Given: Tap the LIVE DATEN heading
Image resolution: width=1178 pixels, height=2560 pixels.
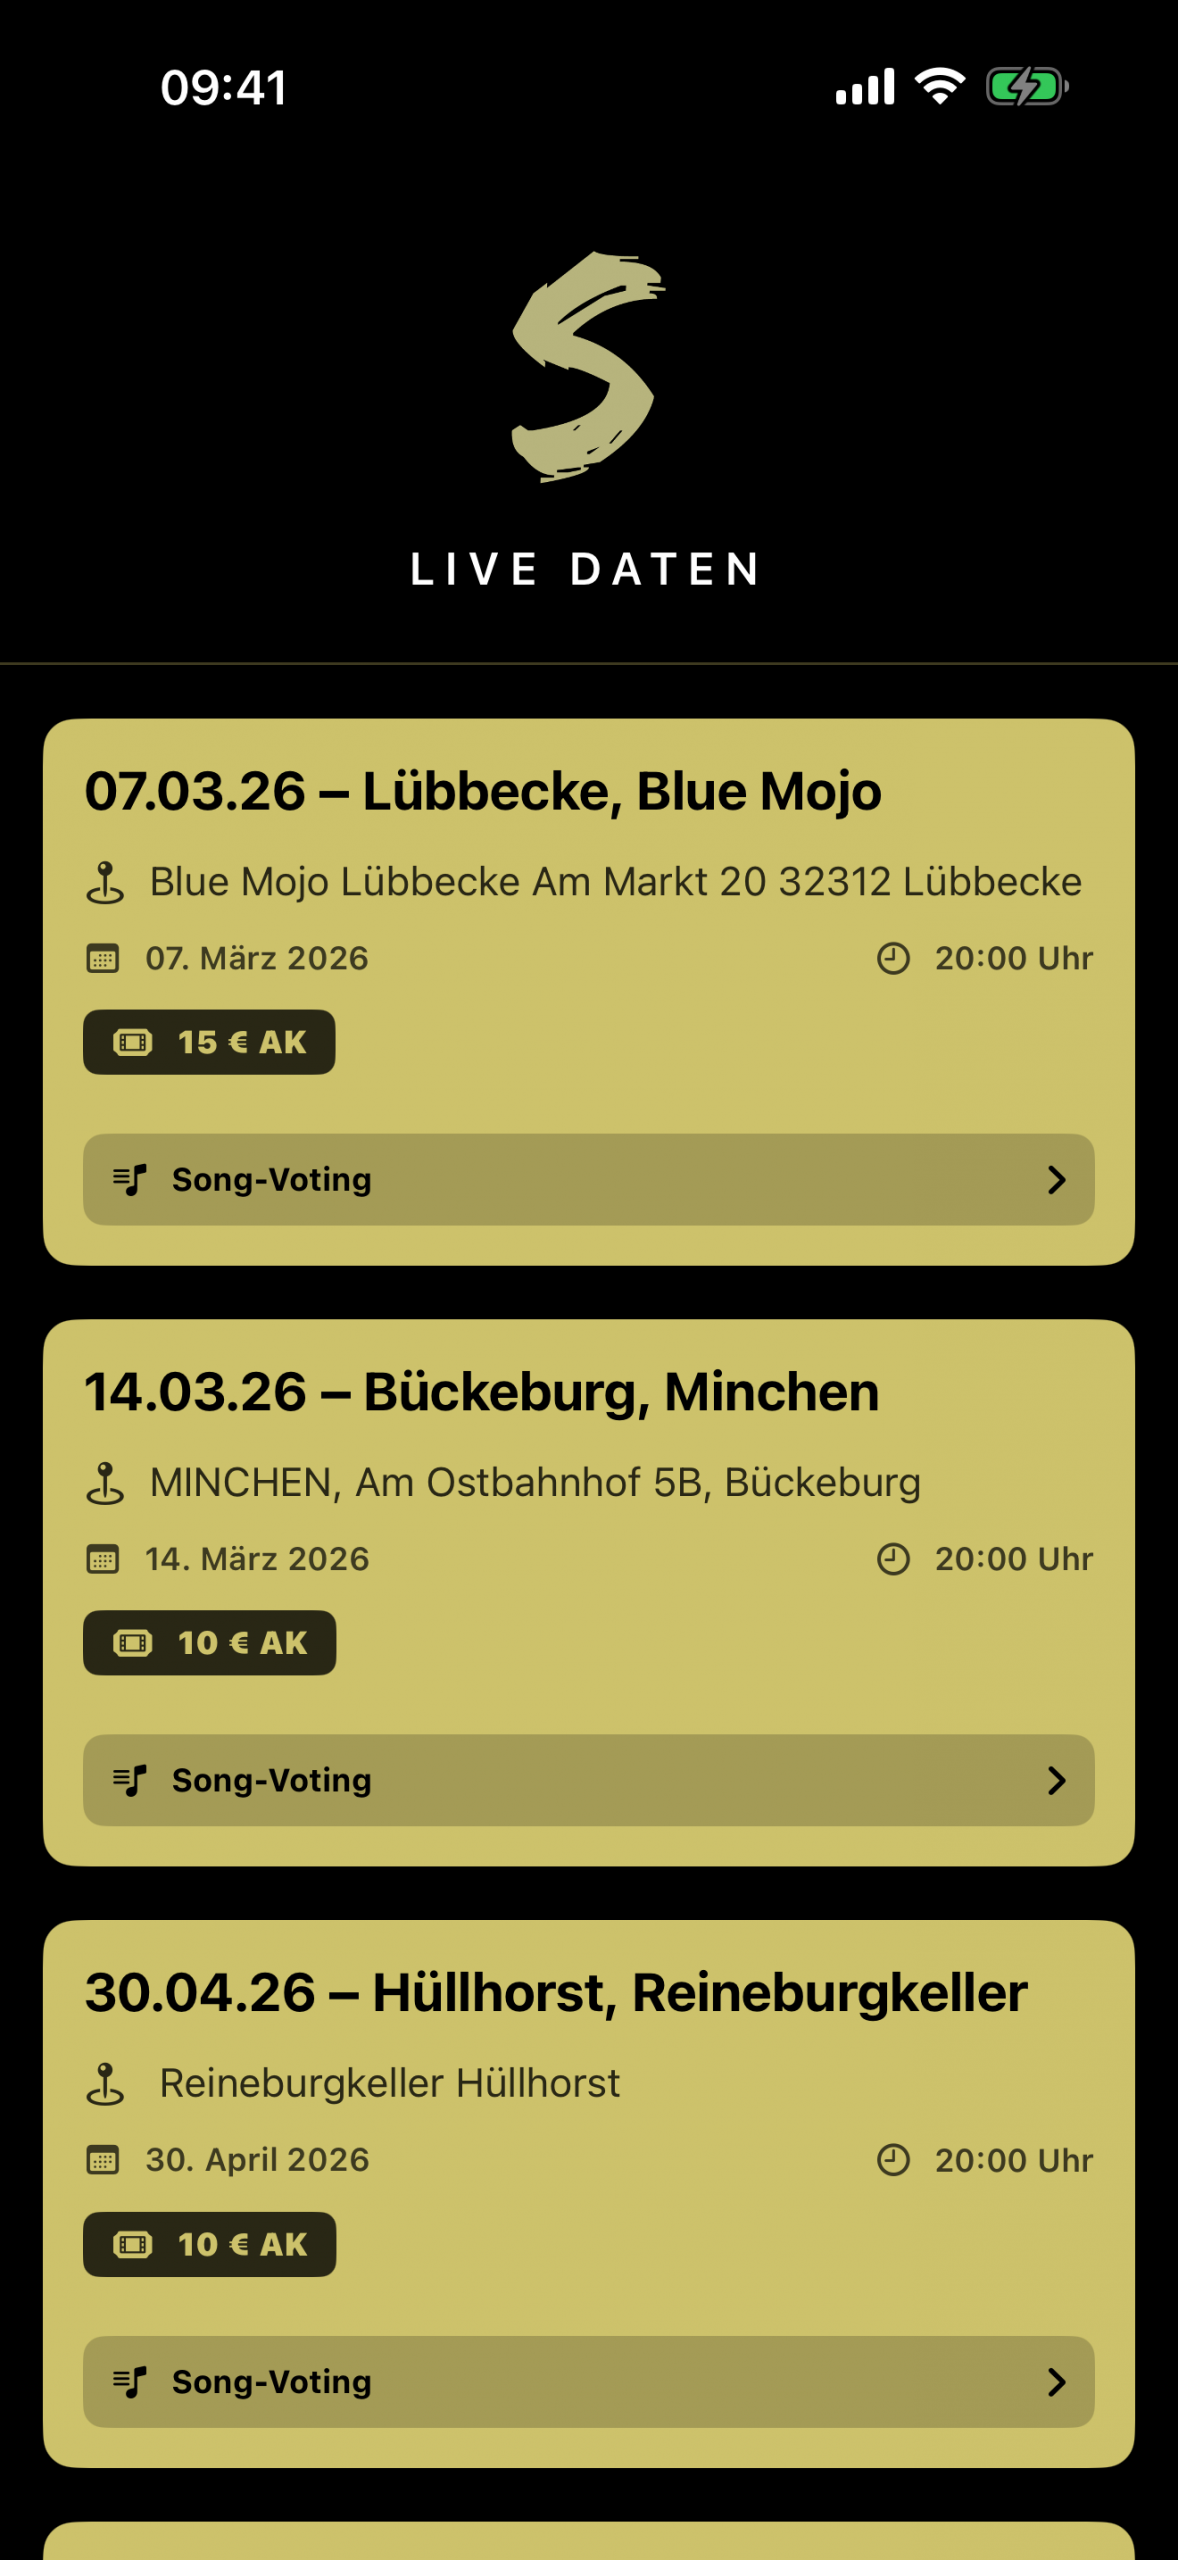Looking at the screenshot, I should point(587,570).
